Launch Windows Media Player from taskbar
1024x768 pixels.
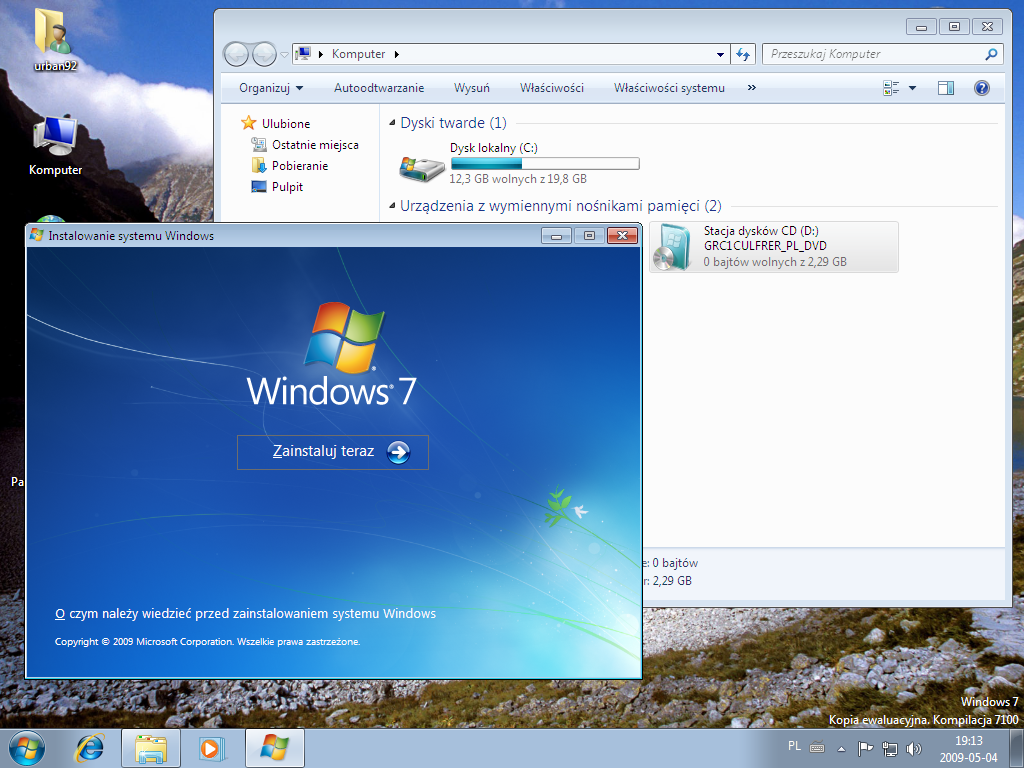pyautogui.click(x=212, y=748)
